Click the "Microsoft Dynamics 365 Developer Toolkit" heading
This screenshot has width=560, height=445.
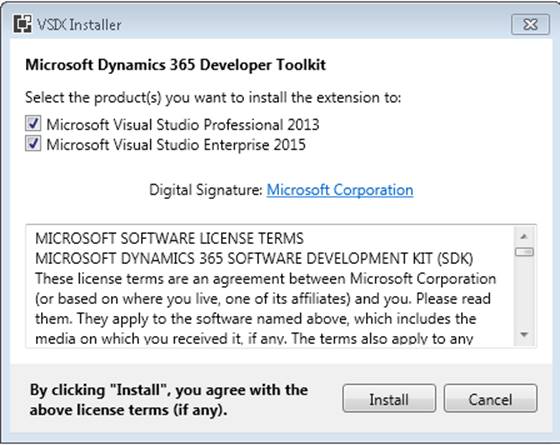coord(176,65)
